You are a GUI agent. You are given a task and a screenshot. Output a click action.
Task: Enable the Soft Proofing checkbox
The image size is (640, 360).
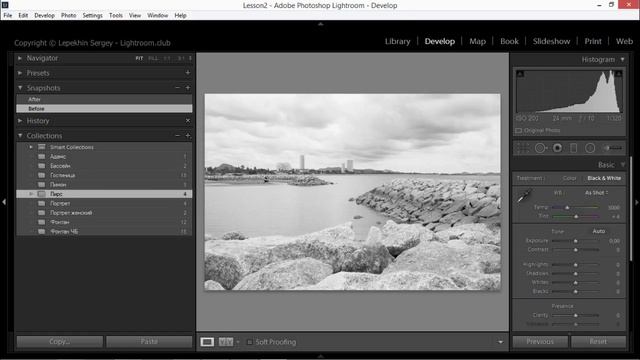click(x=249, y=342)
